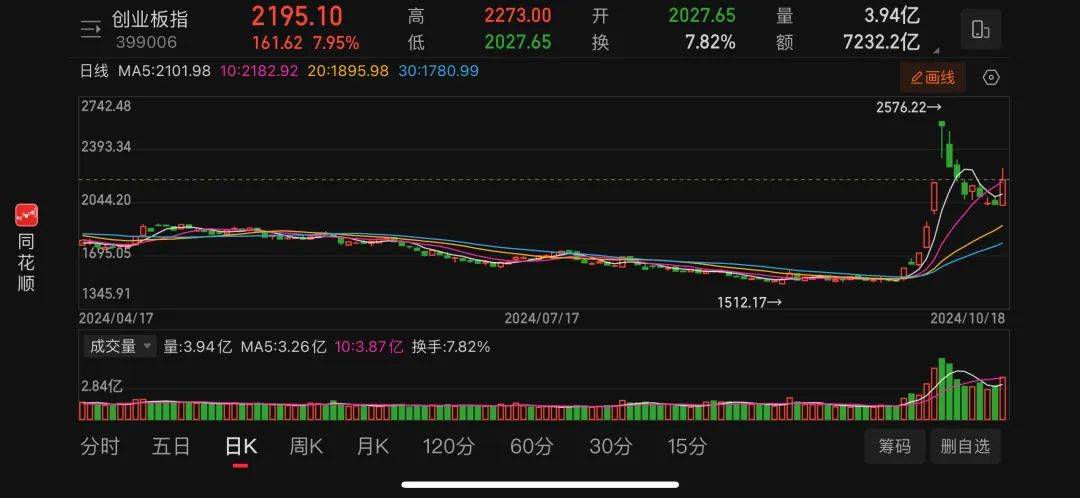Select the 日K chart tab
This screenshot has width=1080, height=498.
[240, 446]
